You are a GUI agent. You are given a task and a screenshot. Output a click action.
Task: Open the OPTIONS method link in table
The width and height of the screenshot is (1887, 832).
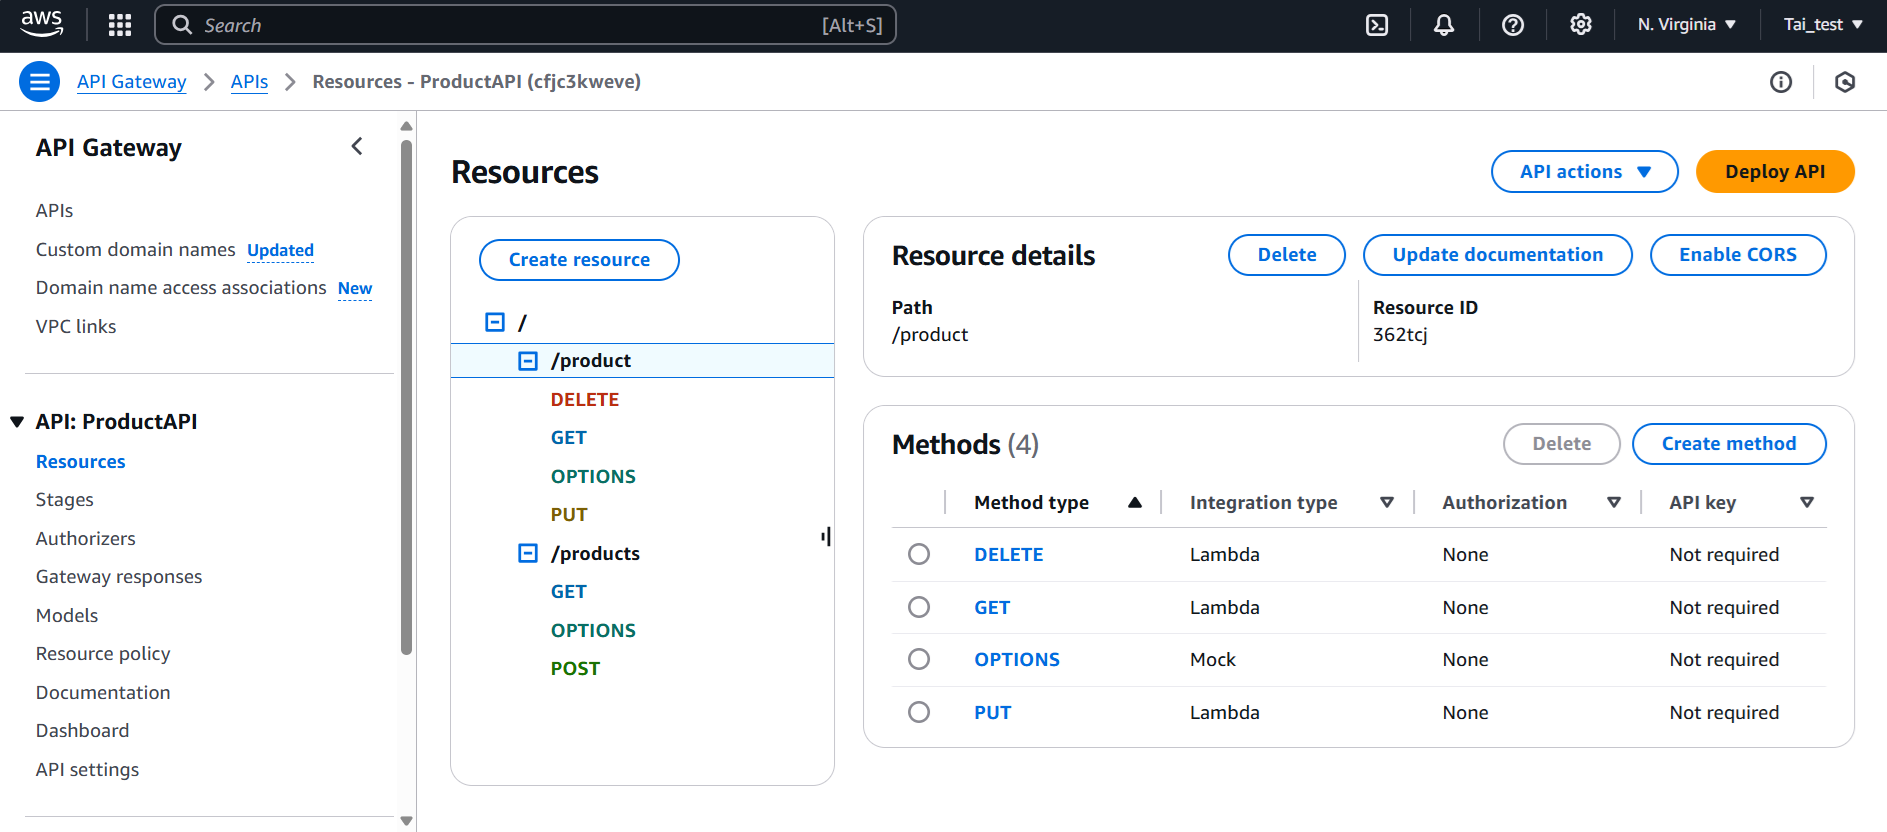pyautogui.click(x=1017, y=660)
